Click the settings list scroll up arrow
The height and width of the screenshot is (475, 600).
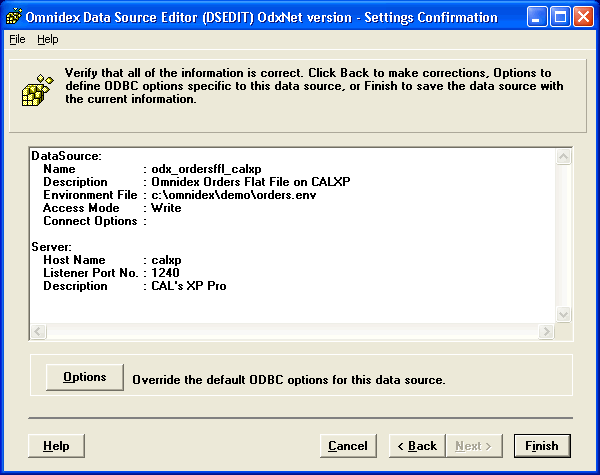563,156
